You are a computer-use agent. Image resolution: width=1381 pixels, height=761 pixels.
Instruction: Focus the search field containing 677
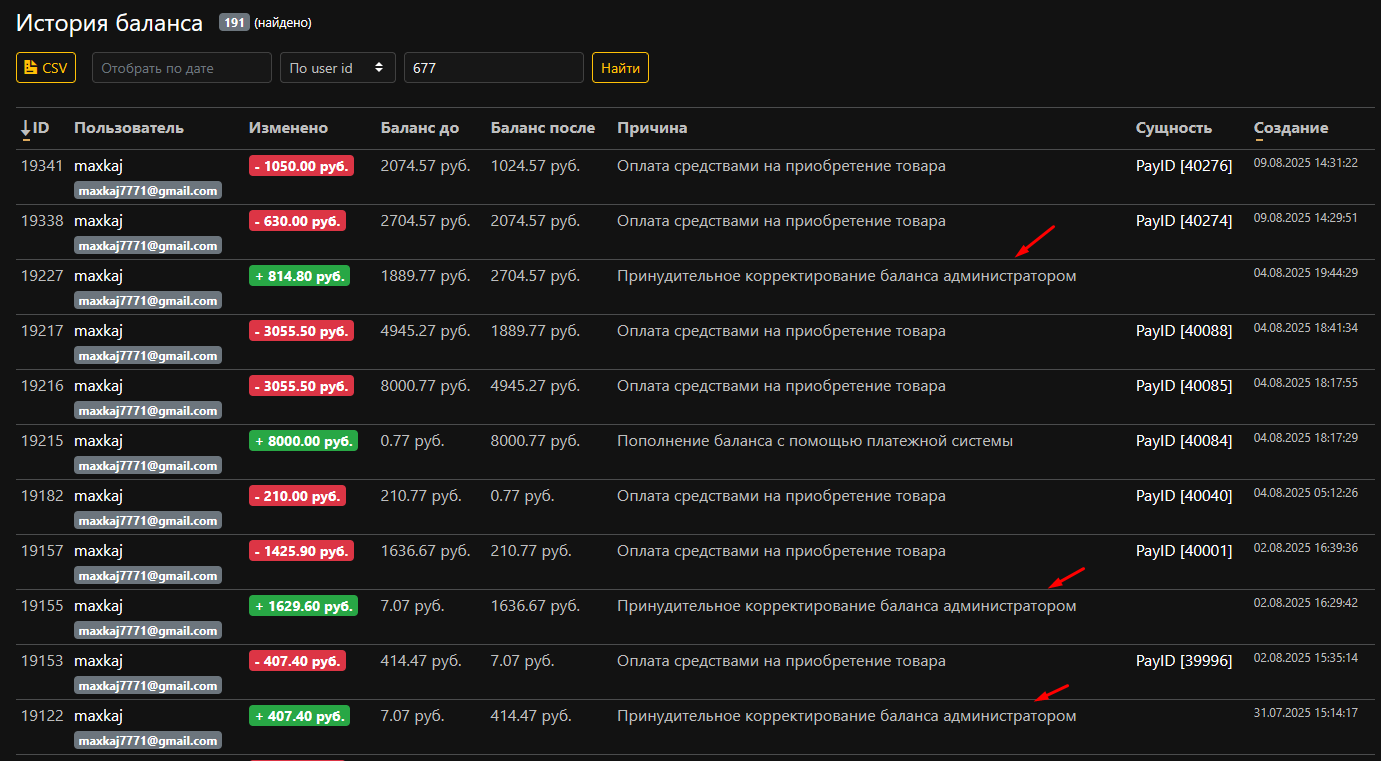[x=494, y=68]
